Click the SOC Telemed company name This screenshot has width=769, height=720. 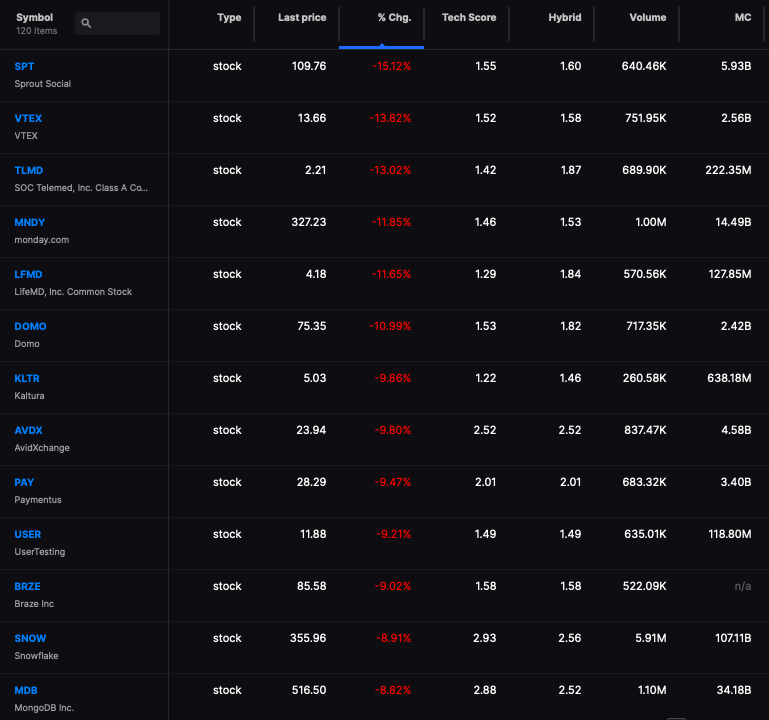tap(81, 188)
